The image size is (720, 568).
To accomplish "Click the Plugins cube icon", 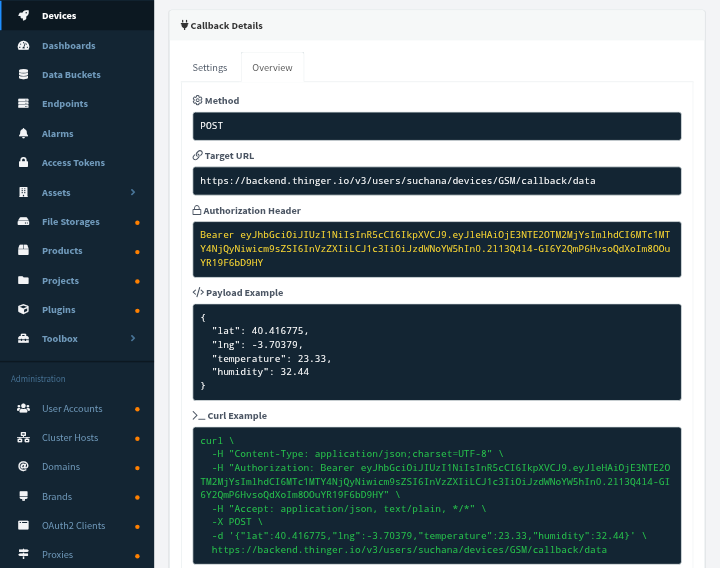I will pyautogui.click(x=23, y=309).
